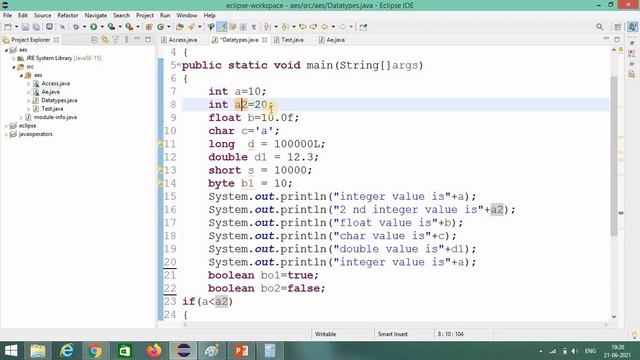This screenshot has width=640, height=360.
Task: Click the Forward navigation arrow
Action: pos(342,27)
